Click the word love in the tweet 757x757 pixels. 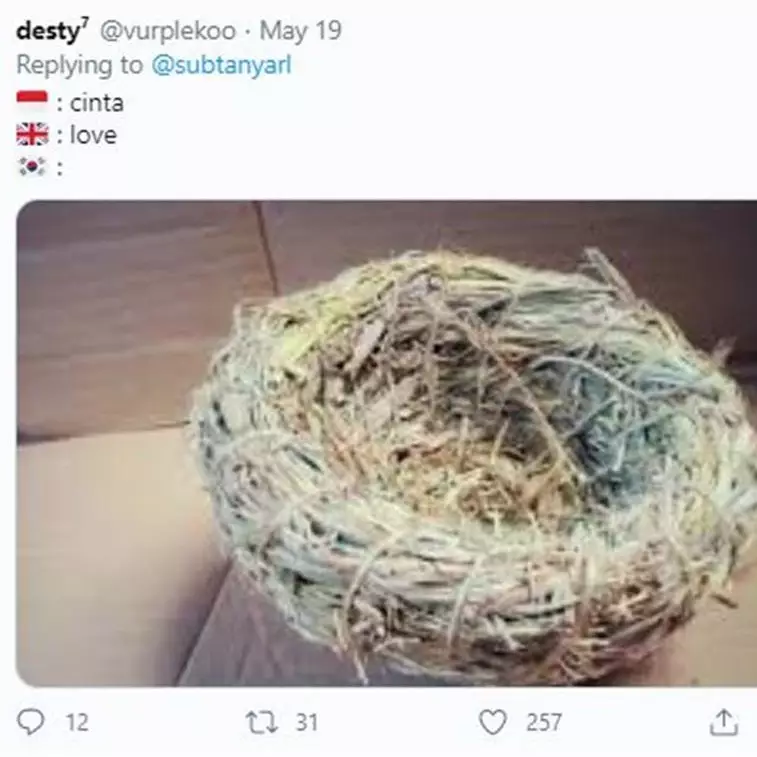click(x=93, y=135)
